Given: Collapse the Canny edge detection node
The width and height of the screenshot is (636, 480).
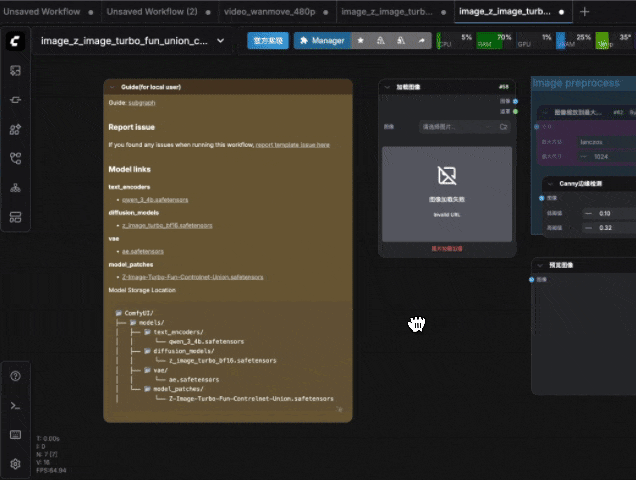Looking at the screenshot, I should tap(548, 184).
